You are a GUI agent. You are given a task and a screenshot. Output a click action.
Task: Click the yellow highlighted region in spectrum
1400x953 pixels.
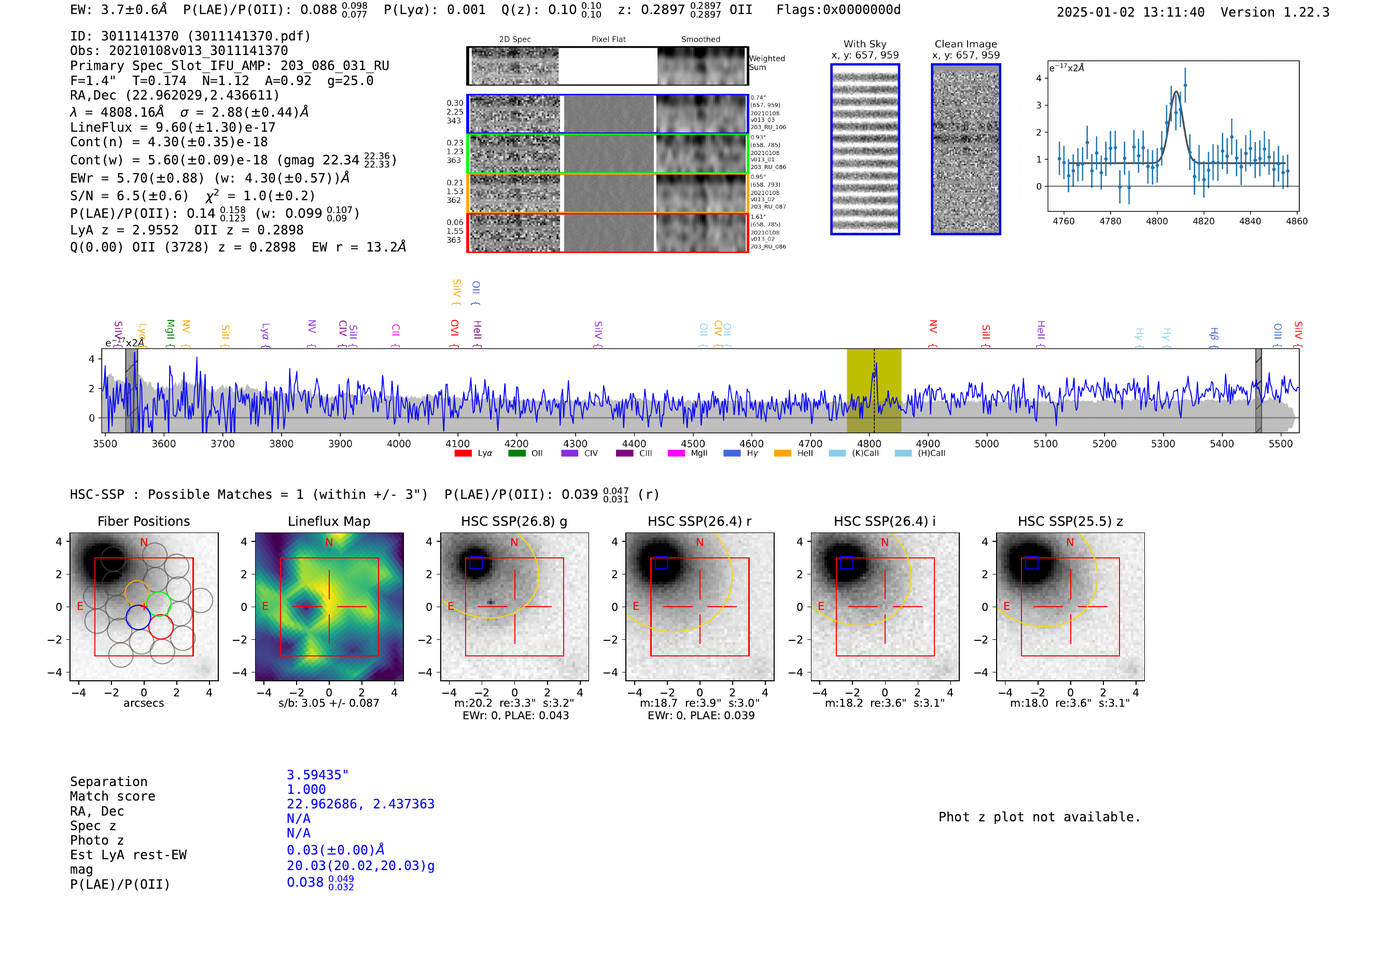point(874,391)
